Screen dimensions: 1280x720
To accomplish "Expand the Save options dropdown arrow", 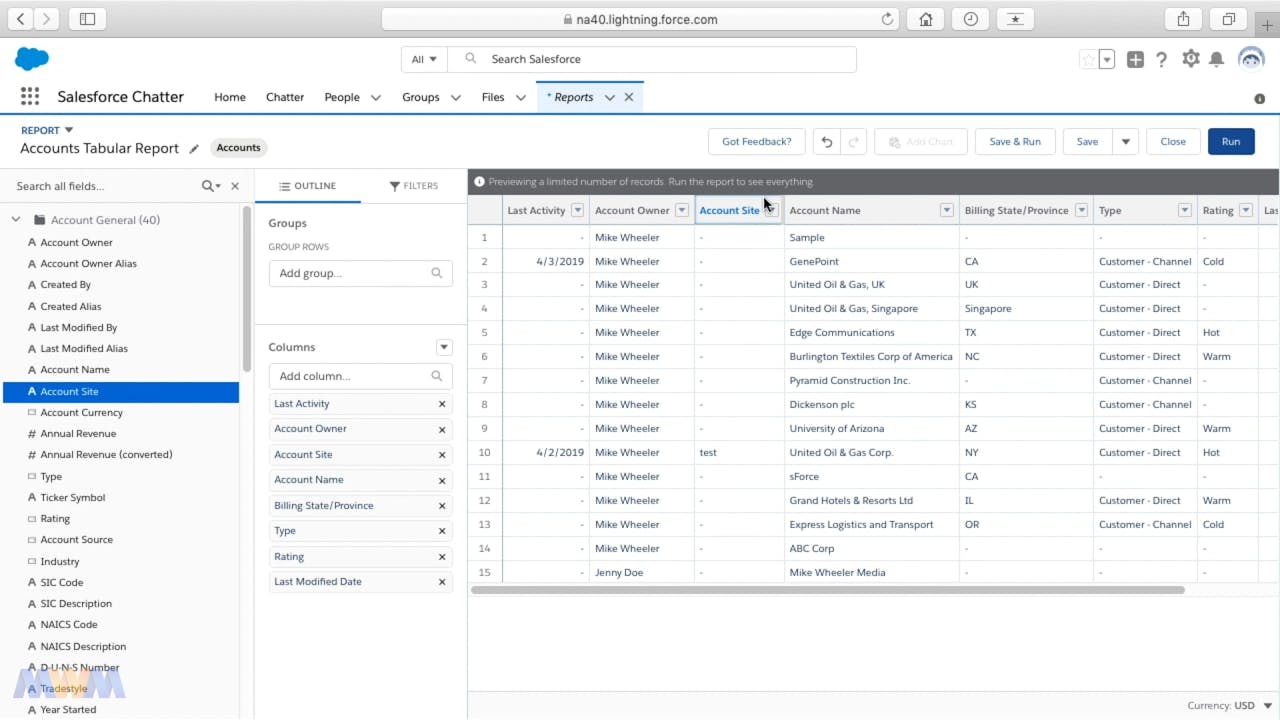I will (x=1125, y=142).
